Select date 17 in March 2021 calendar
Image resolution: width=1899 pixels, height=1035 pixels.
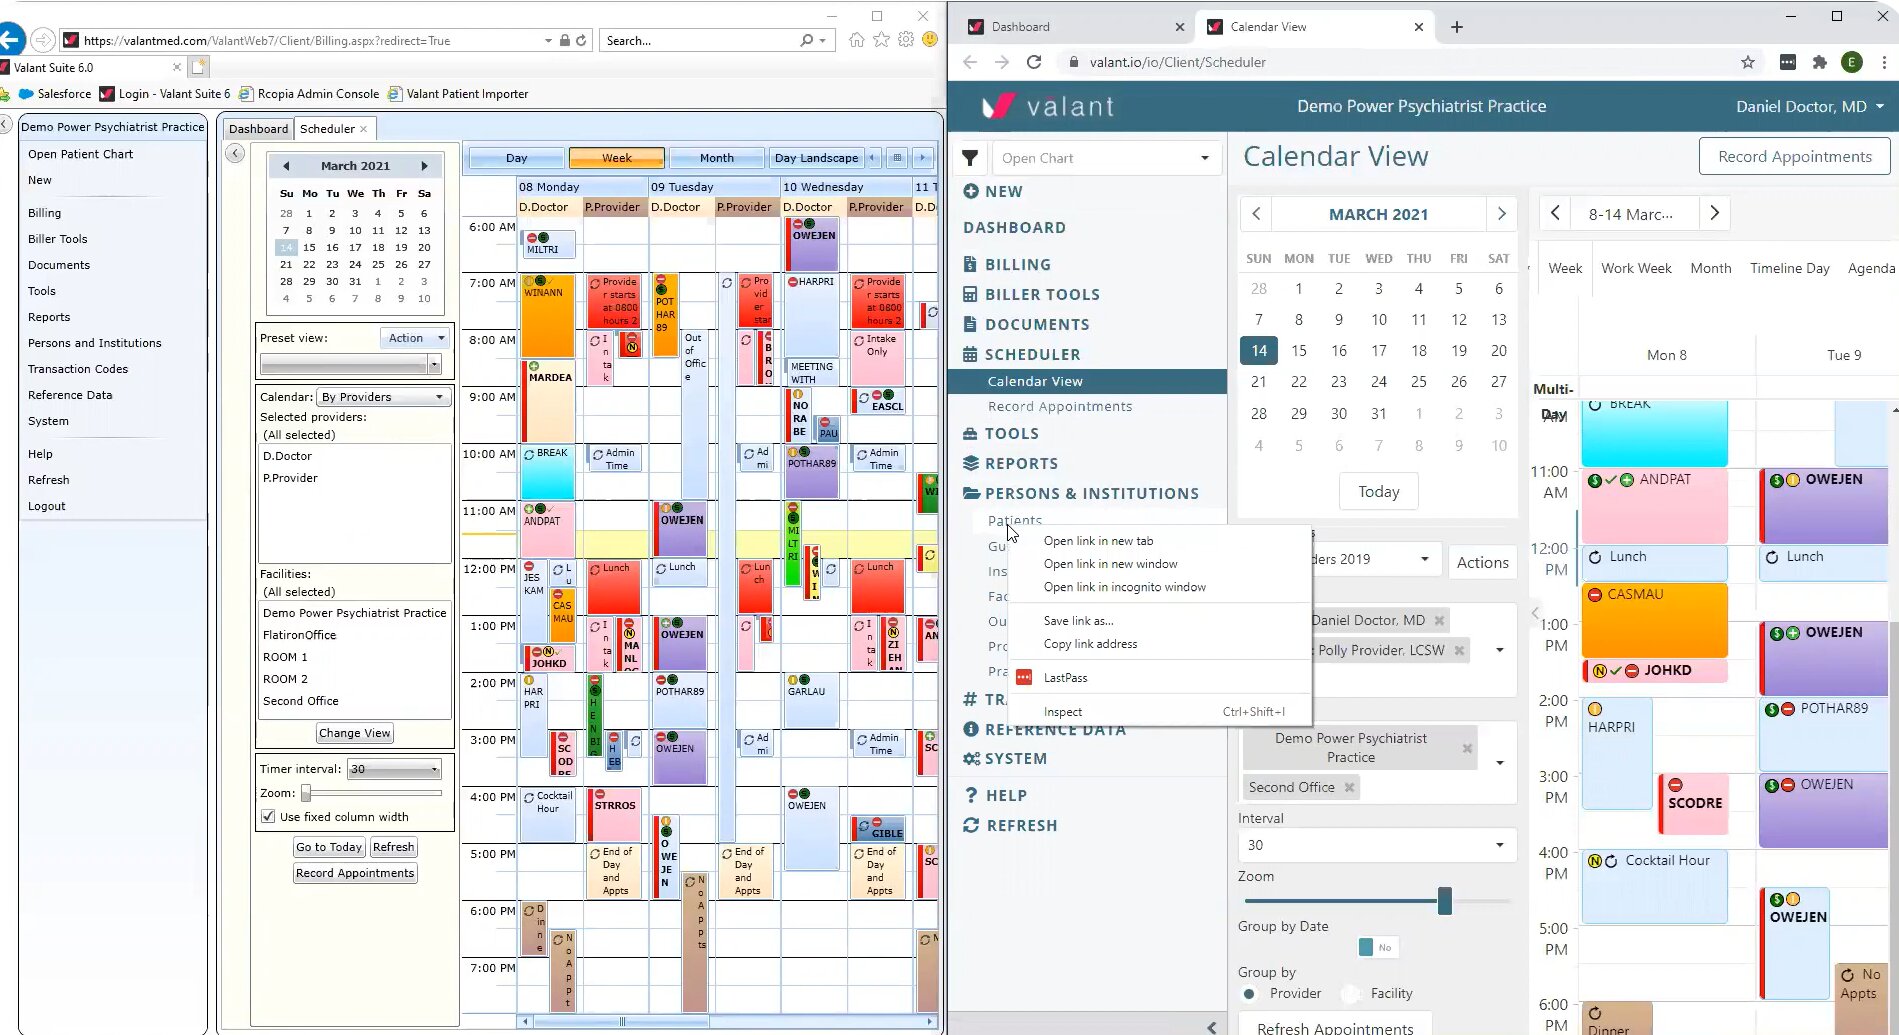(x=1378, y=351)
